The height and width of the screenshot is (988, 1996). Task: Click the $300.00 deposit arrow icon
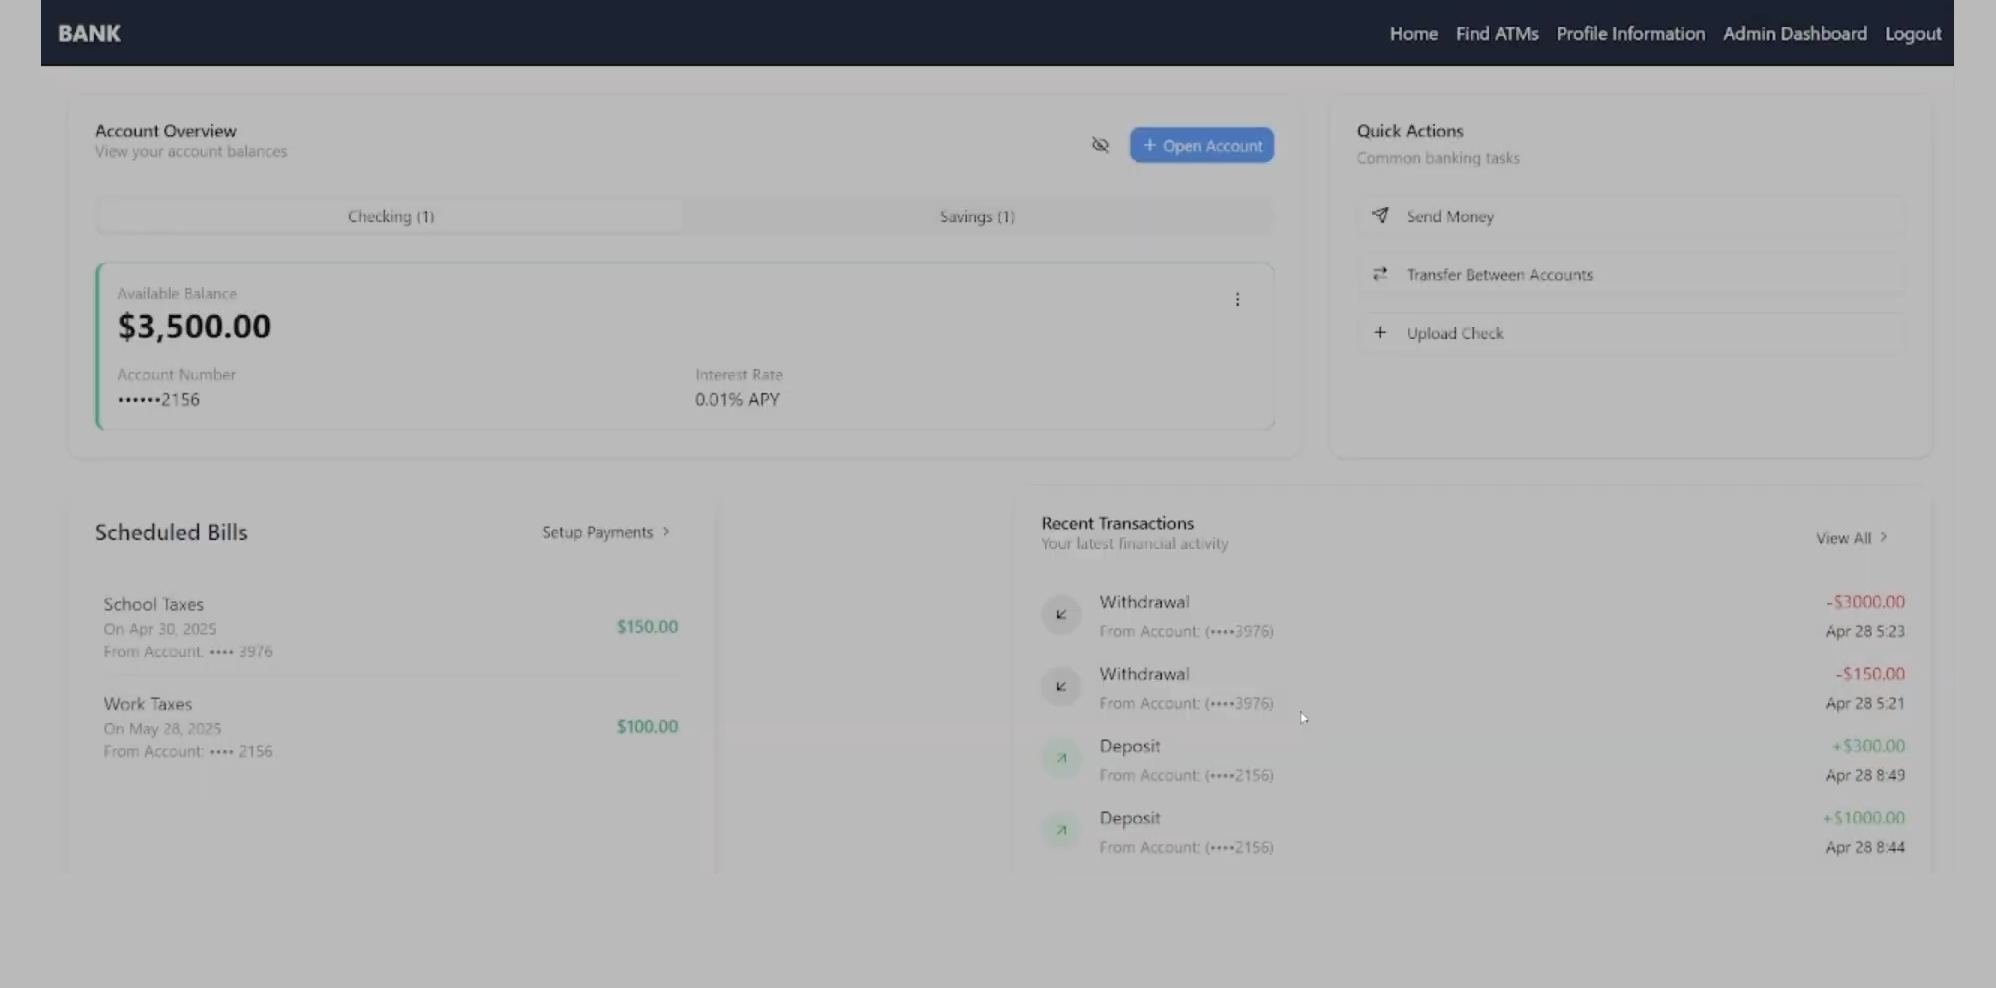pos(1061,758)
